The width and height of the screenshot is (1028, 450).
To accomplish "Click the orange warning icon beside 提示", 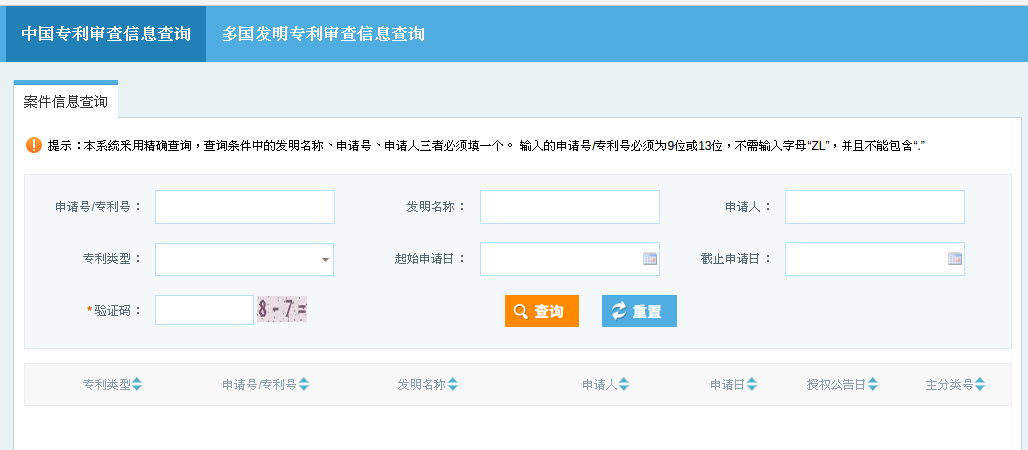I will click(33, 145).
